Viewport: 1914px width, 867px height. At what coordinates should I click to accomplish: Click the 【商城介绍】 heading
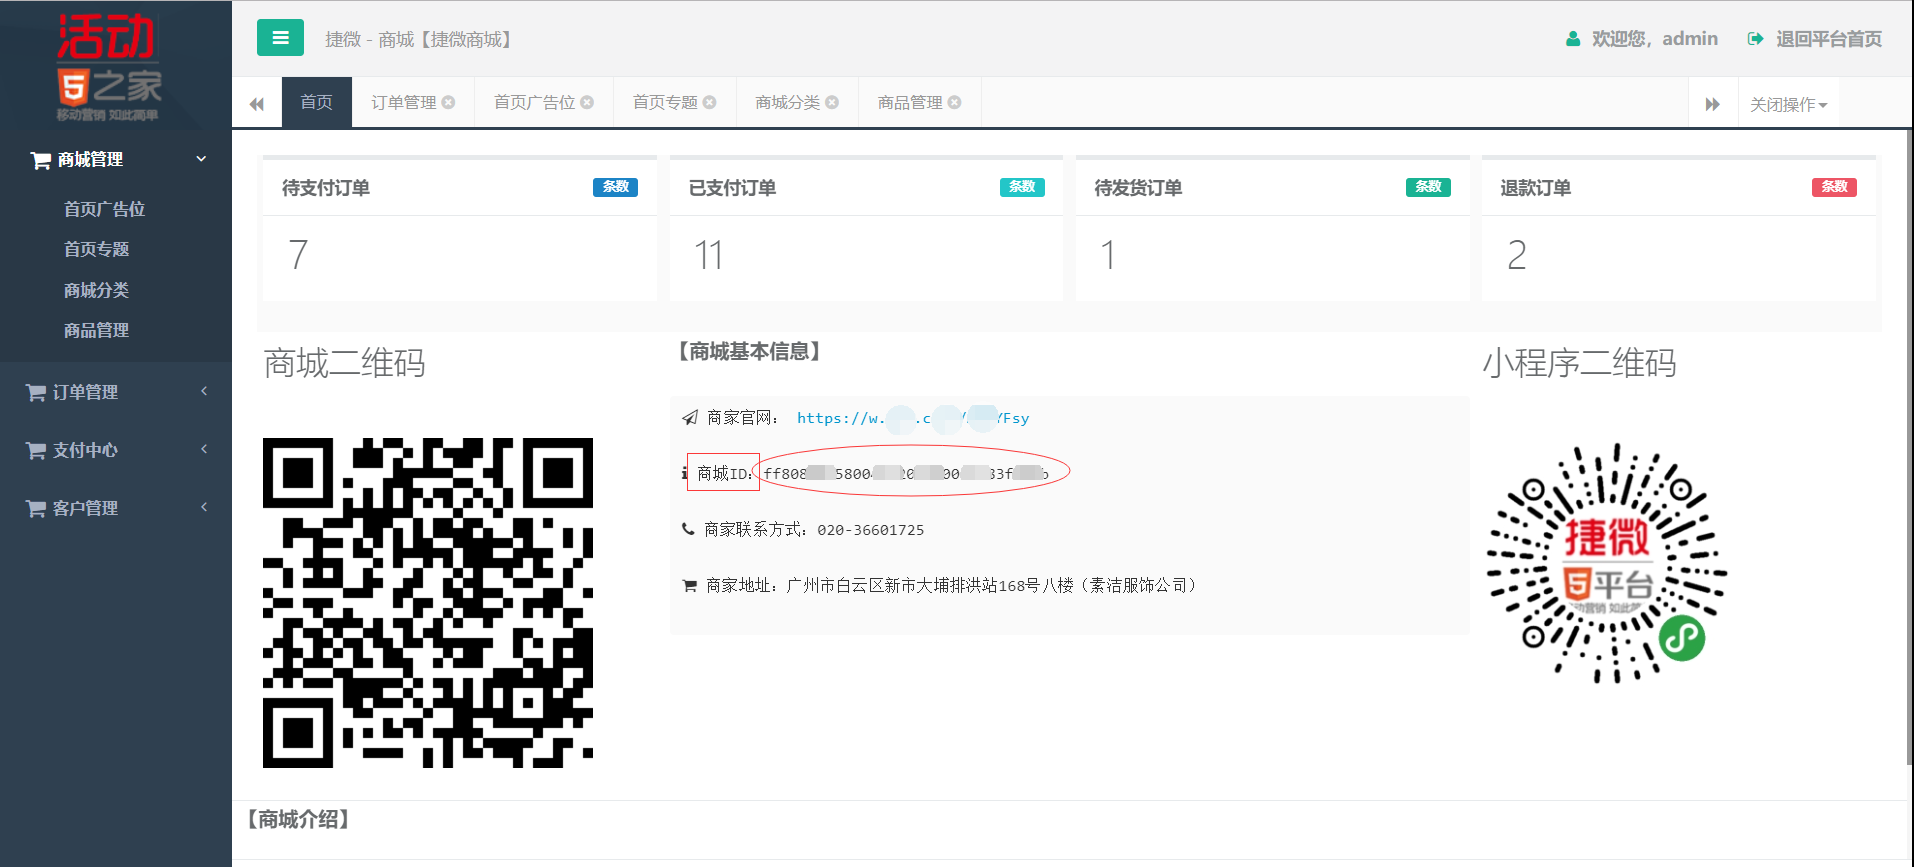pos(298,820)
